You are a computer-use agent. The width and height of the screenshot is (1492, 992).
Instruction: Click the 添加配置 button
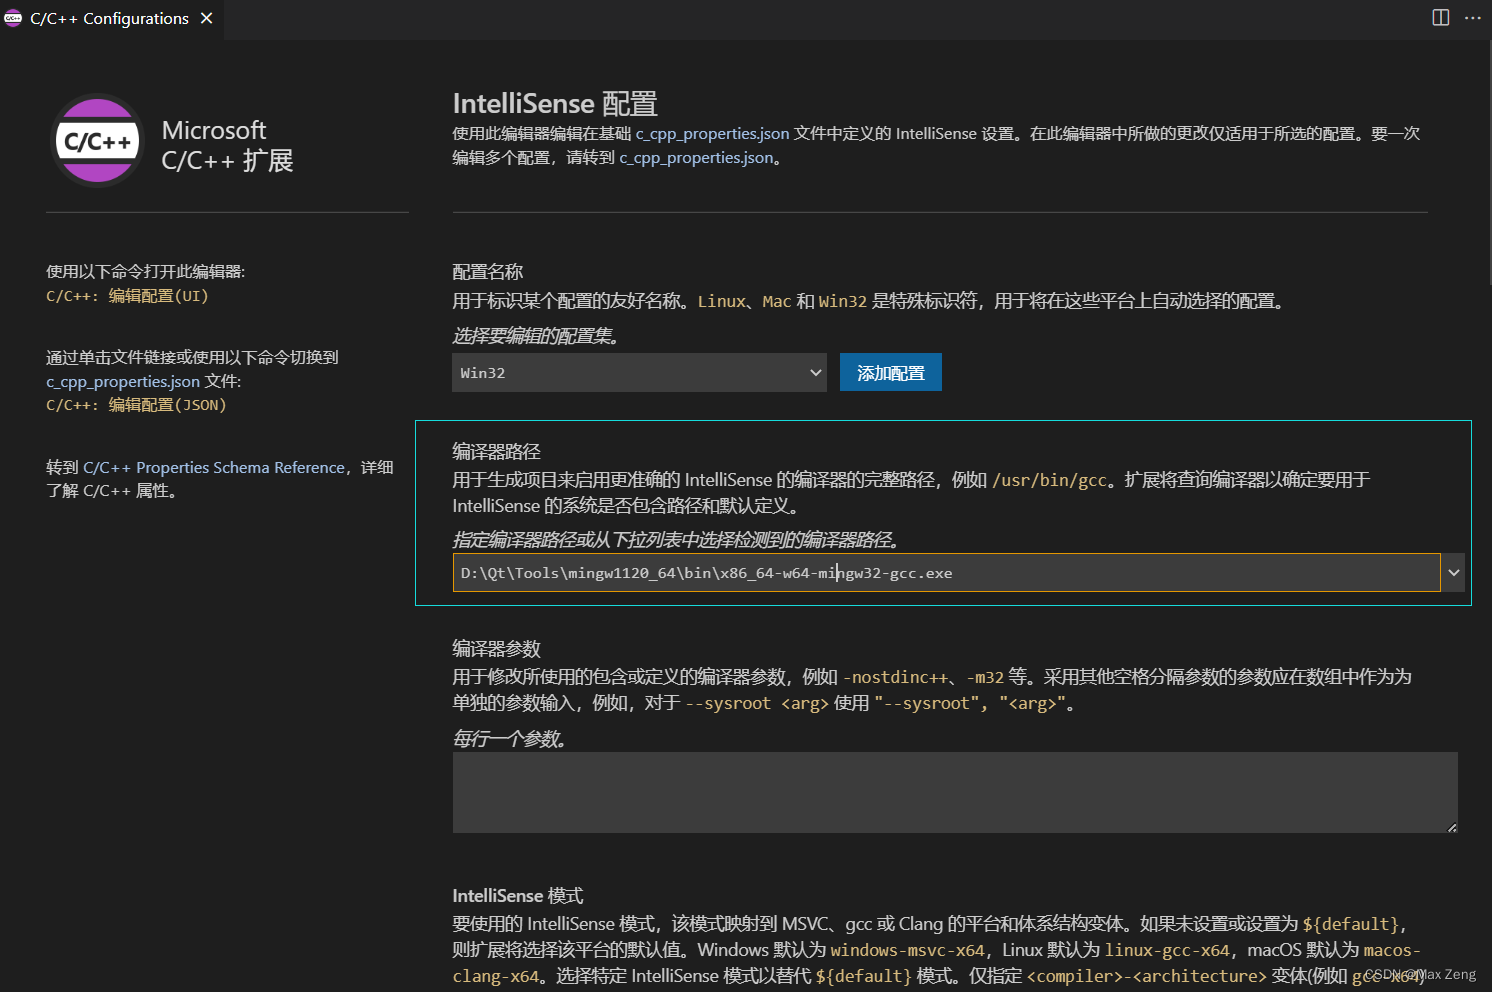coord(890,372)
